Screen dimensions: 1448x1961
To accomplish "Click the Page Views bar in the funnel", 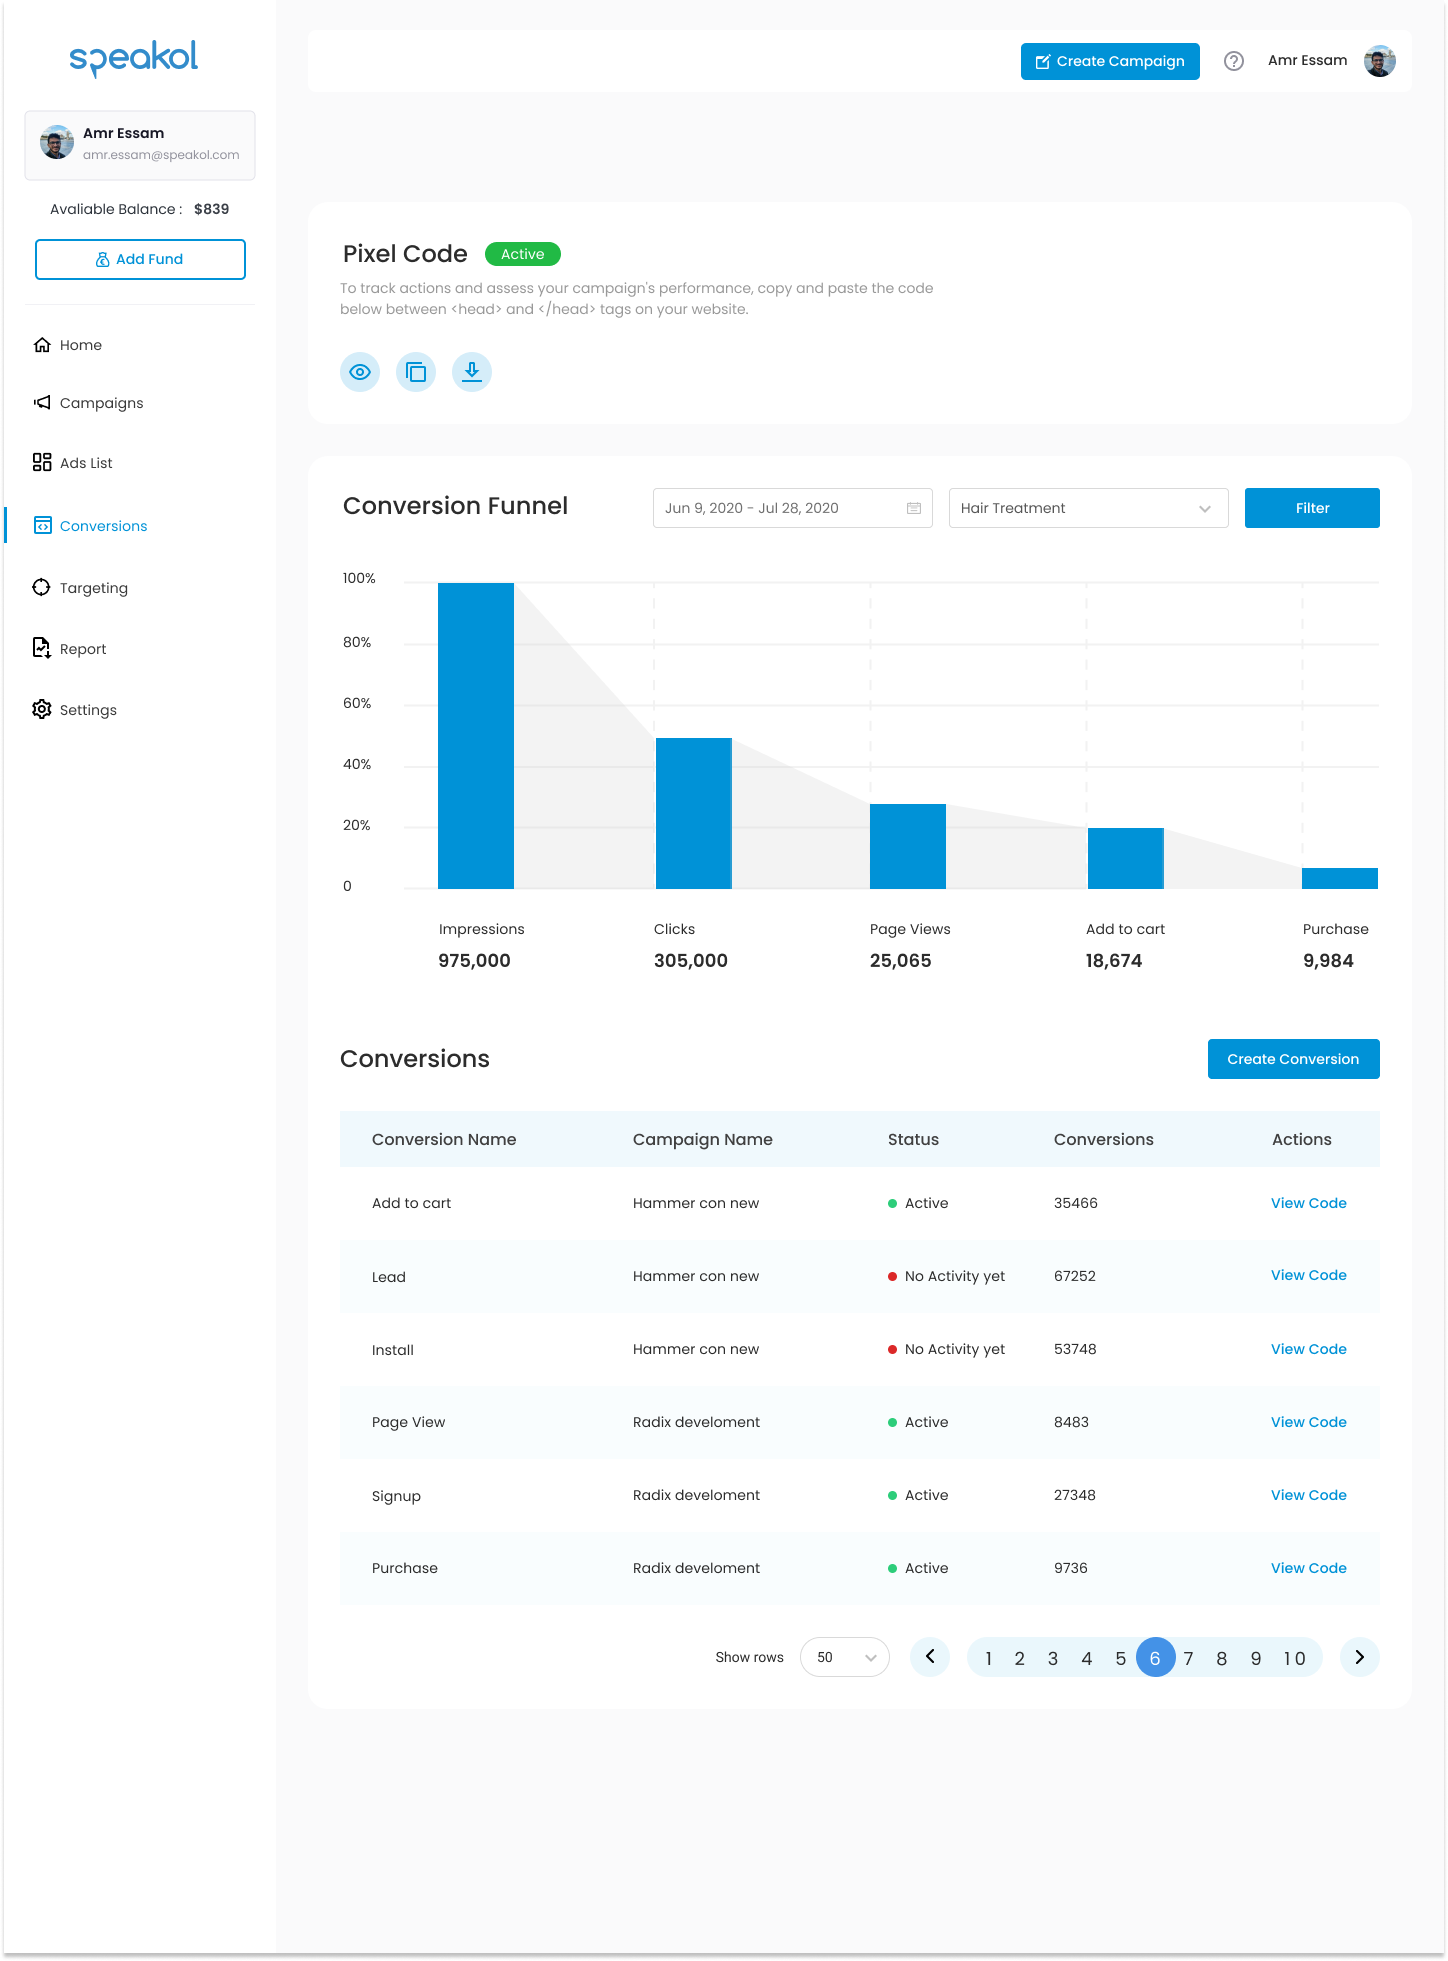I will click(x=908, y=846).
